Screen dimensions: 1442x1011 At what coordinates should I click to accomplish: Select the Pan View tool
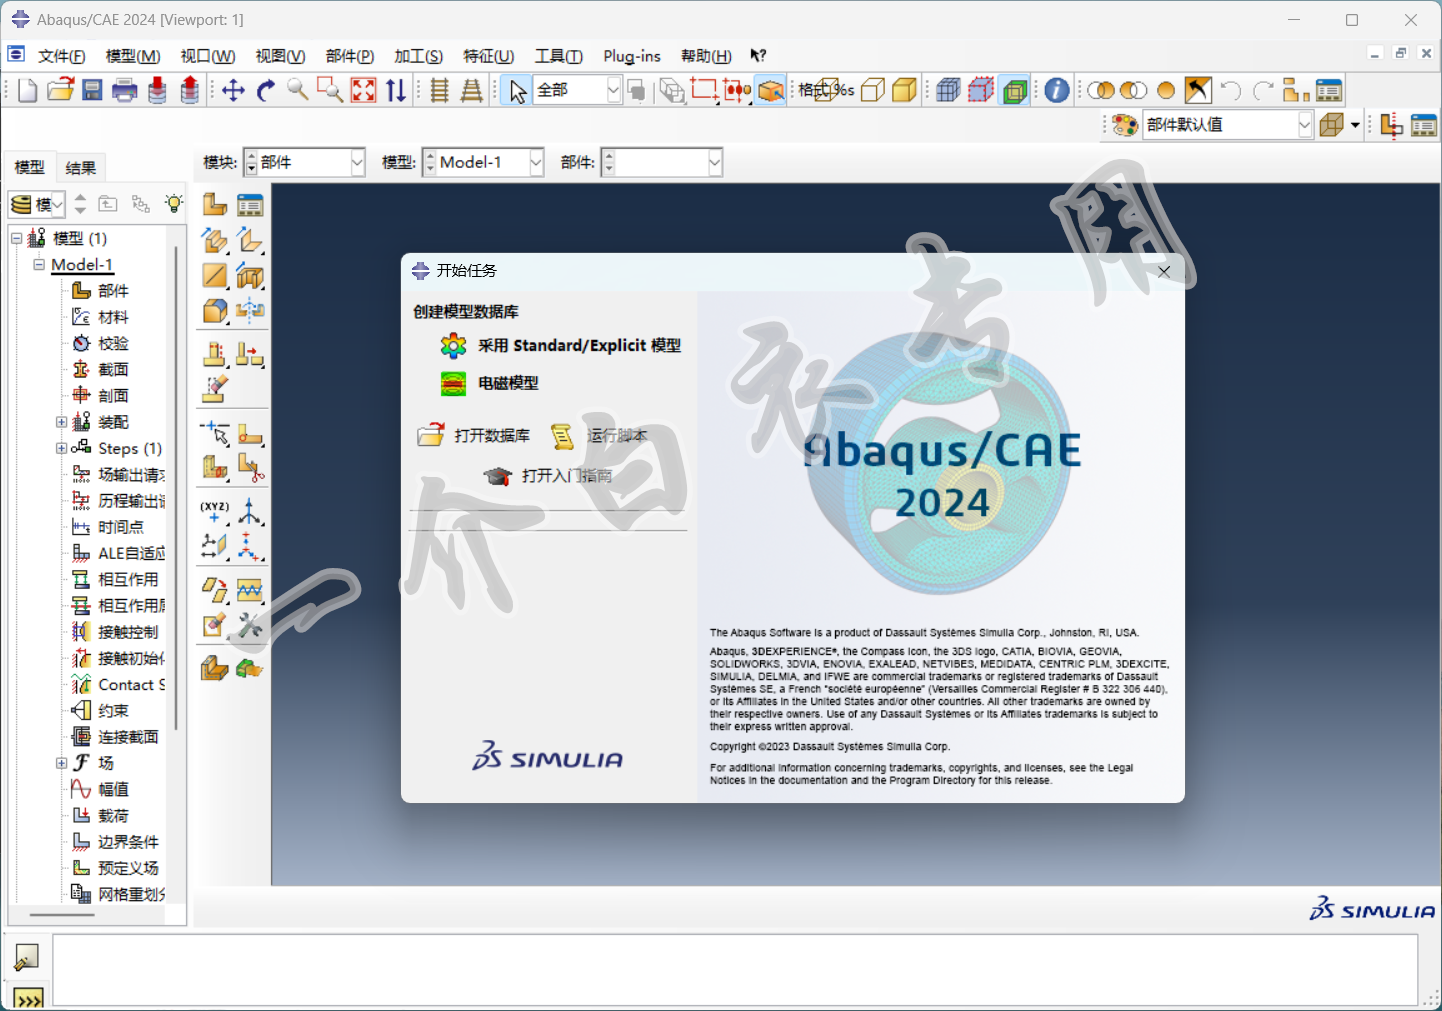click(233, 91)
